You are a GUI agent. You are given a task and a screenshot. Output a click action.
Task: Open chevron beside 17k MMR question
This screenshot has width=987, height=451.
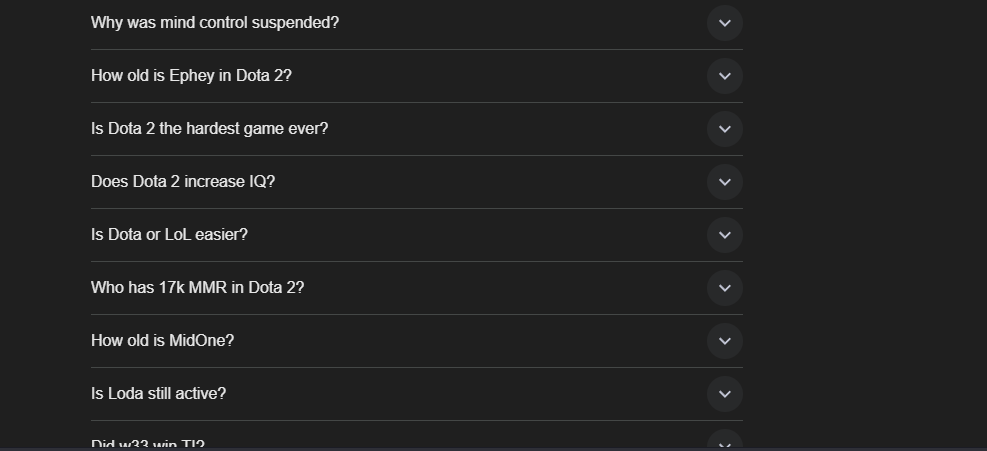click(725, 288)
